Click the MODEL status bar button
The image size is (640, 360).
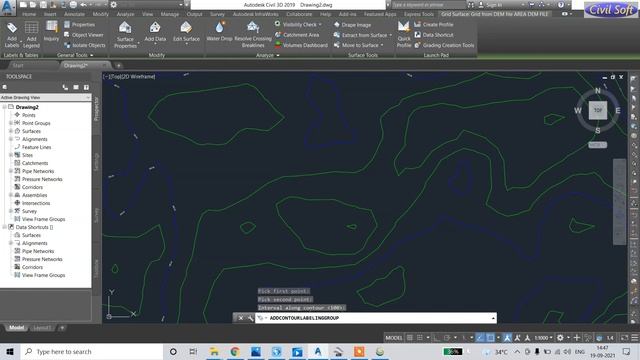(393, 338)
